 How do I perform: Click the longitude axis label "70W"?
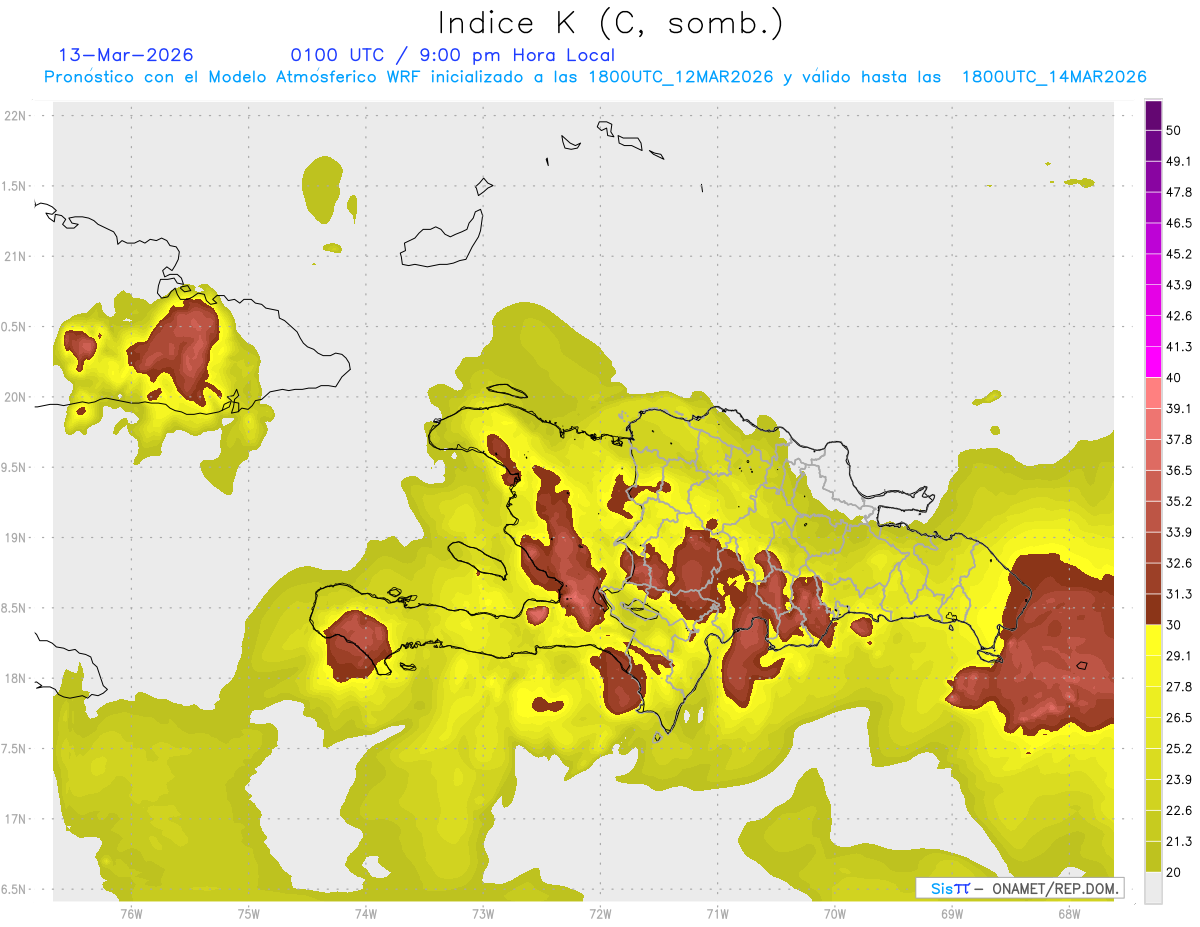click(x=835, y=914)
